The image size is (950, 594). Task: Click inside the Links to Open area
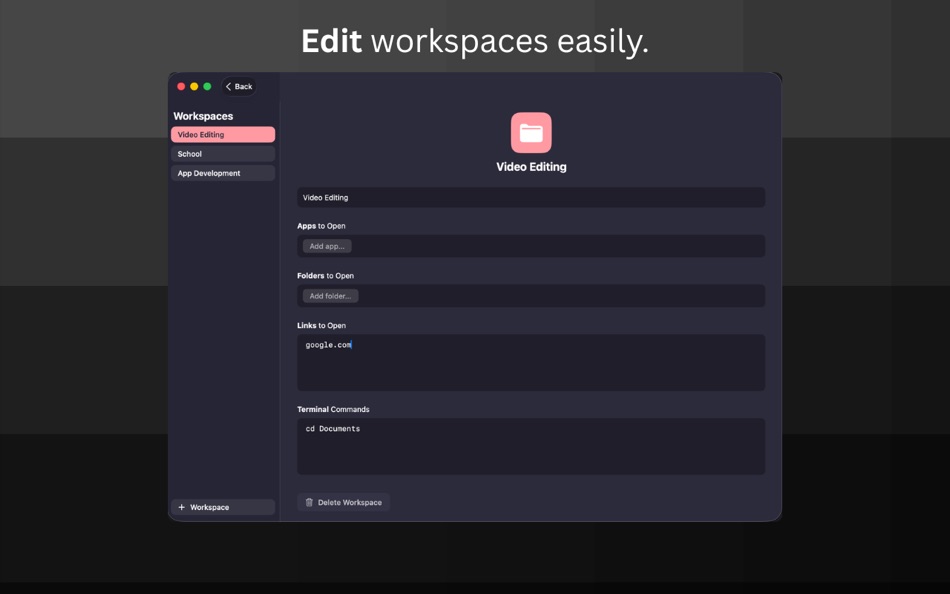tap(531, 360)
